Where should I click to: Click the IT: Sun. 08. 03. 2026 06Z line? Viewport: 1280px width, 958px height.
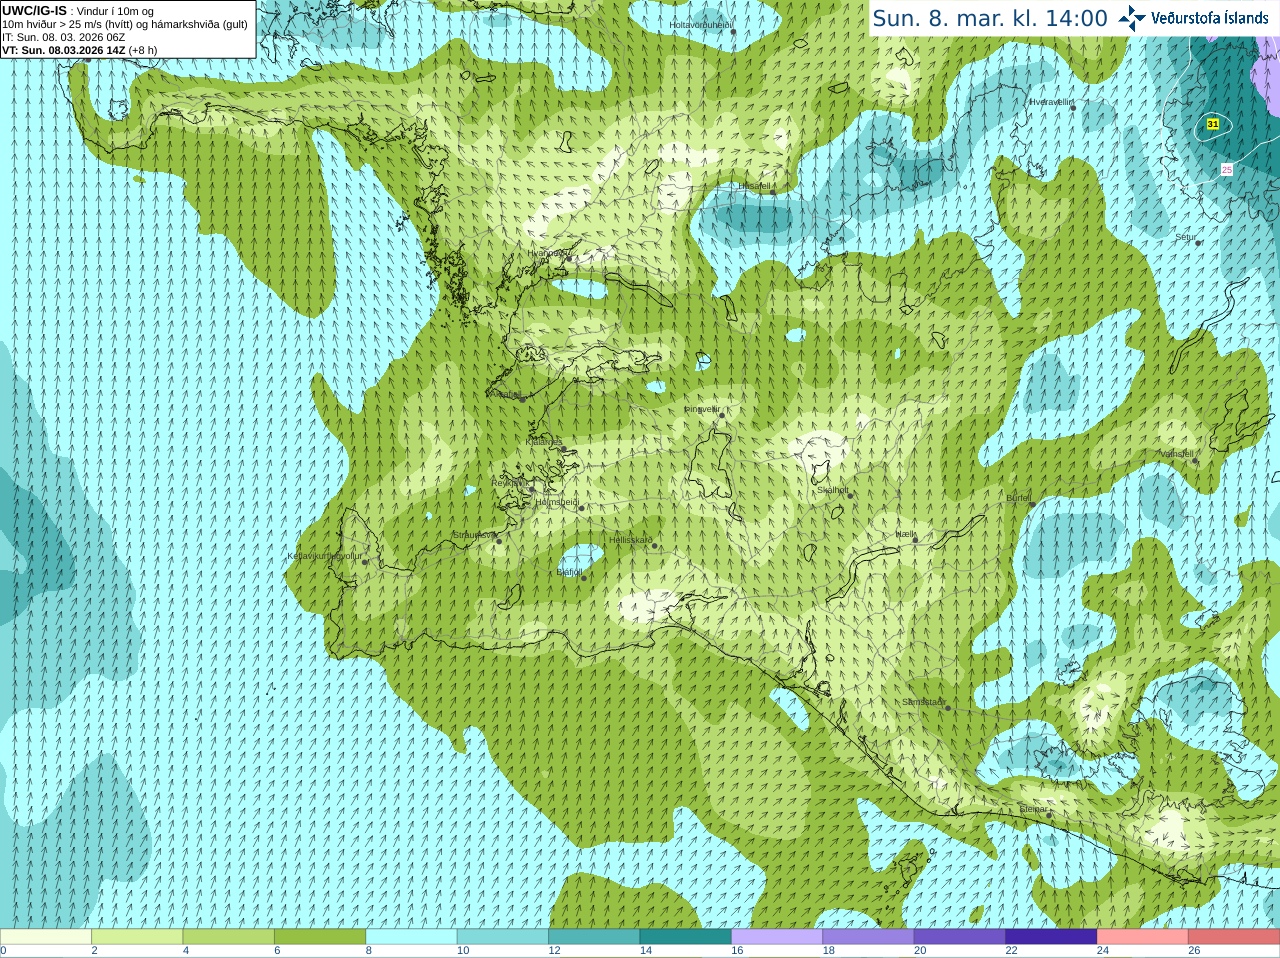pos(64,37)
